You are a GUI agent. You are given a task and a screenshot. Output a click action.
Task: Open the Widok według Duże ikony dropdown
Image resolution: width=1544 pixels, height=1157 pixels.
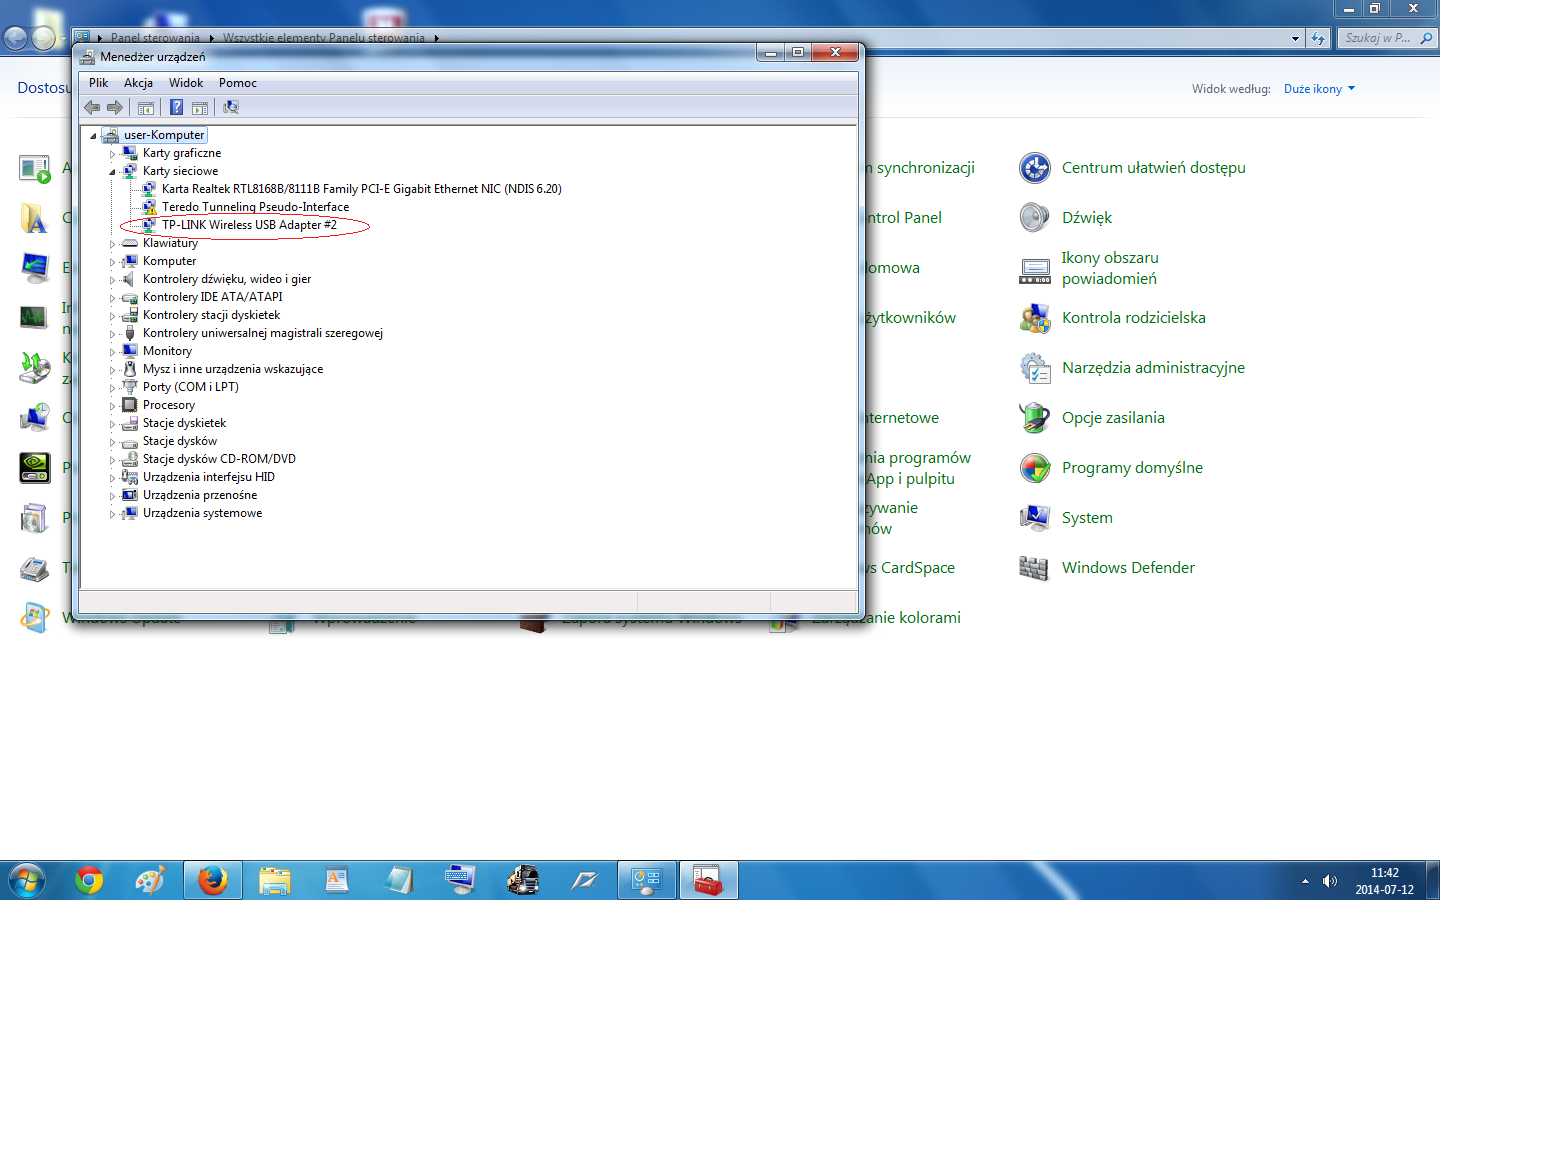point(1320,89)
